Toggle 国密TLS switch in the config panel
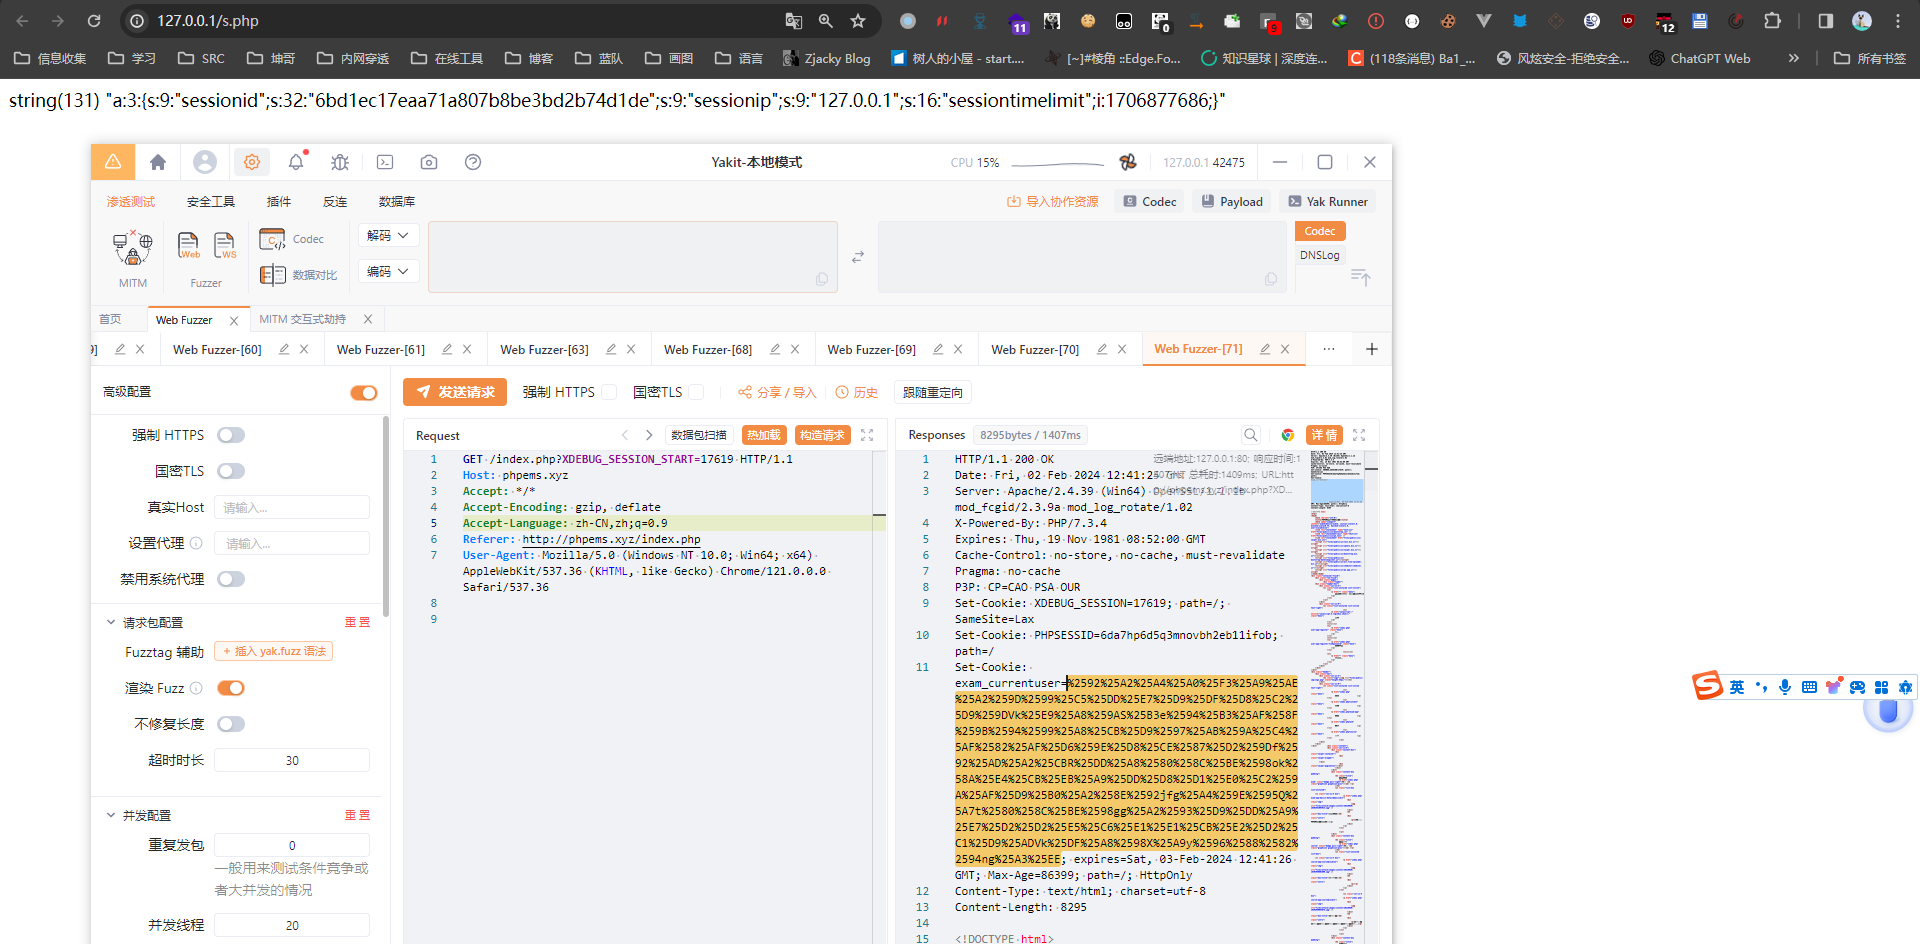1920x944 pixels. tap(231, 471)
